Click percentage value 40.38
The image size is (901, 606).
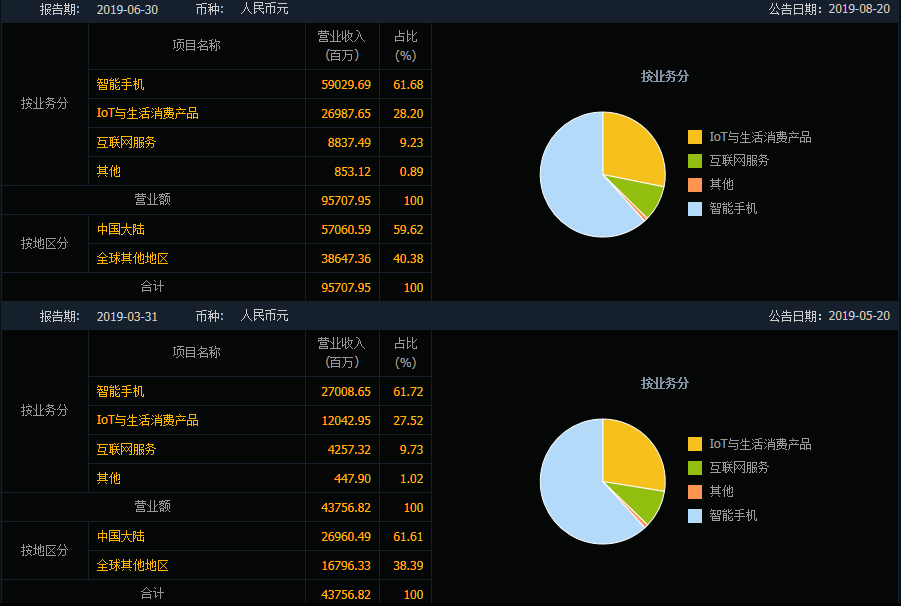point(408,258)
